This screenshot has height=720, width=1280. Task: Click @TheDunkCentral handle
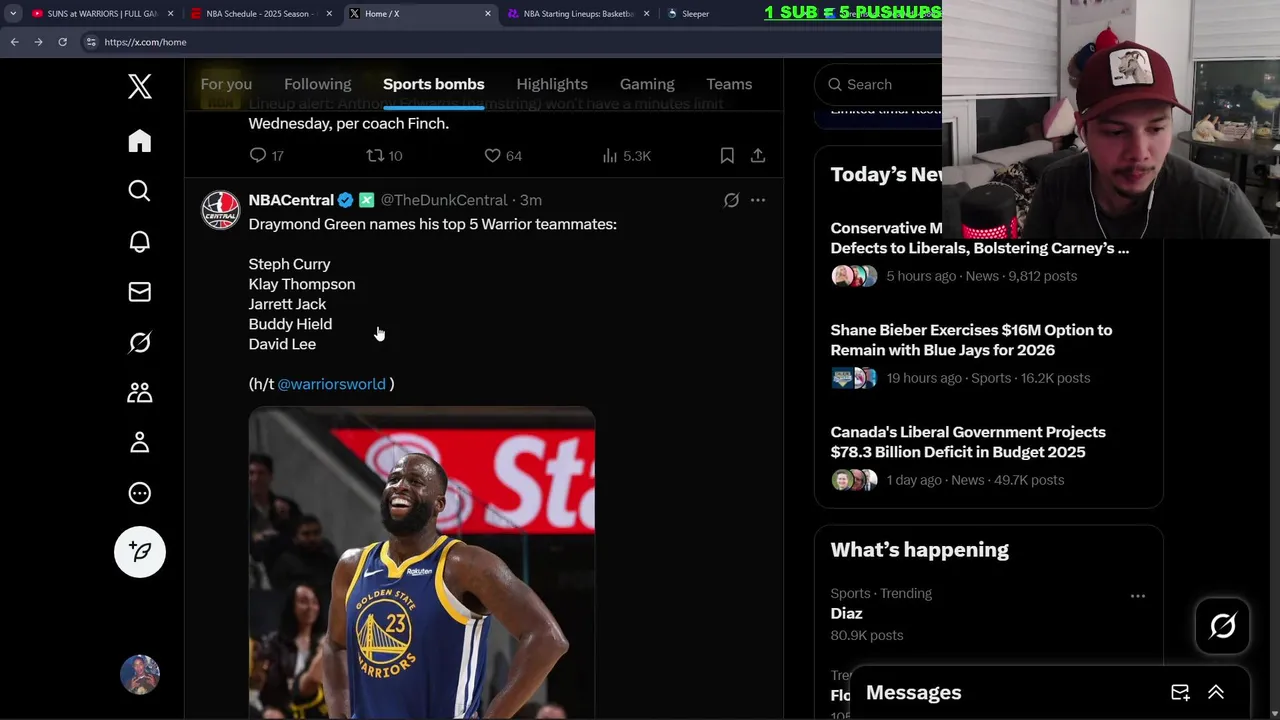(x=444, y=200)
